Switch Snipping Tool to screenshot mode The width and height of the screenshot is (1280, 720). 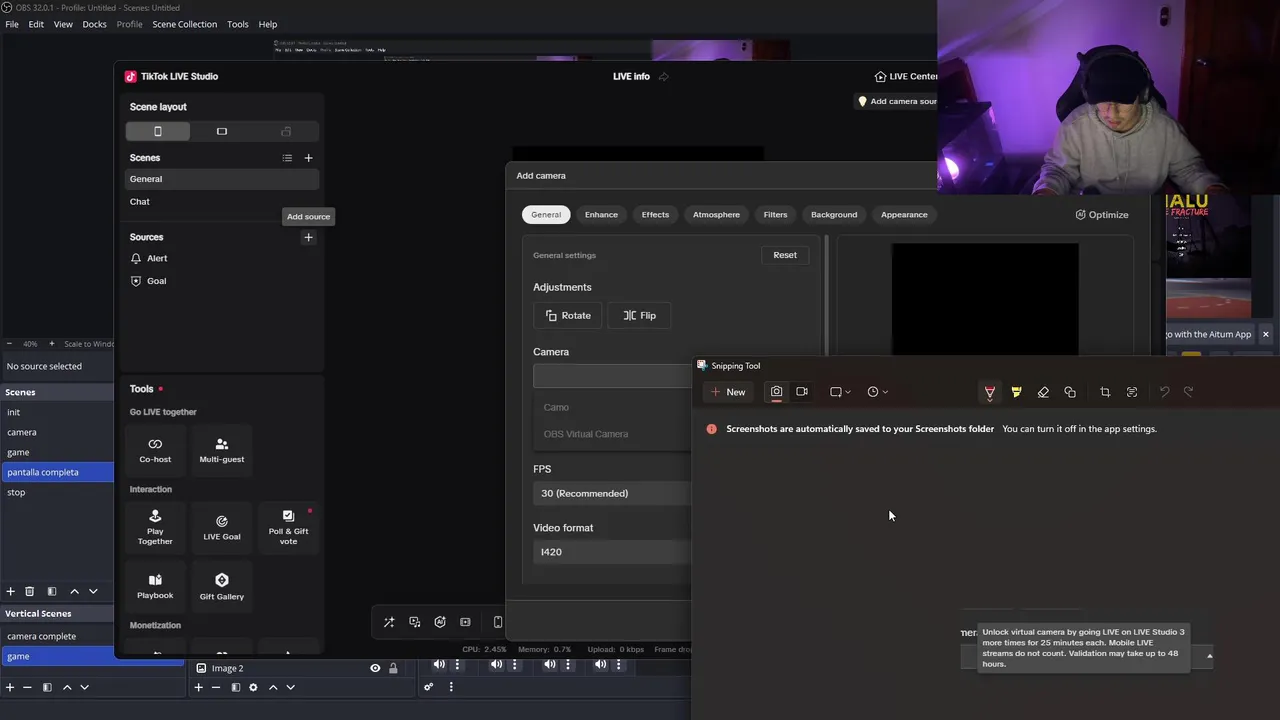pos(776,392)
